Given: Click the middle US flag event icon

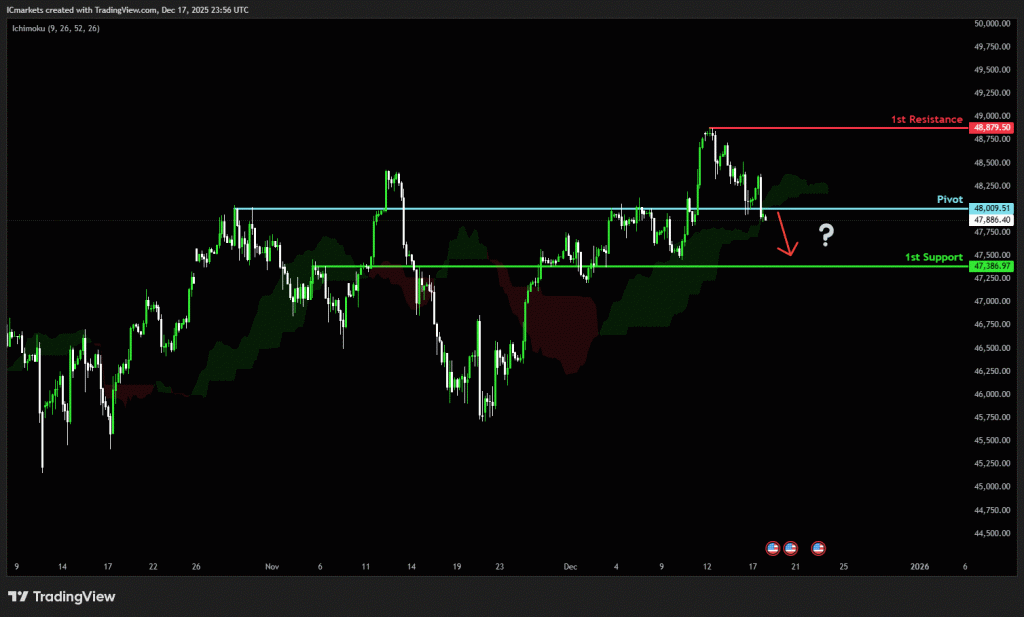Looking at the screenshot, I should pyautogui.click(x=791, y=548).
